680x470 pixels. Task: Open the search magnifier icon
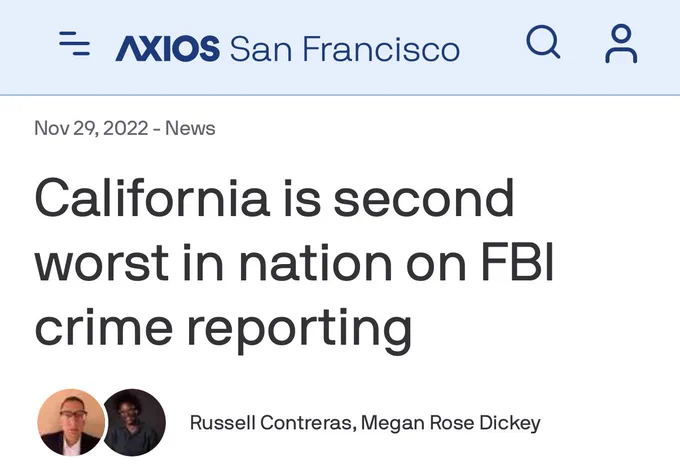point(543,43)
